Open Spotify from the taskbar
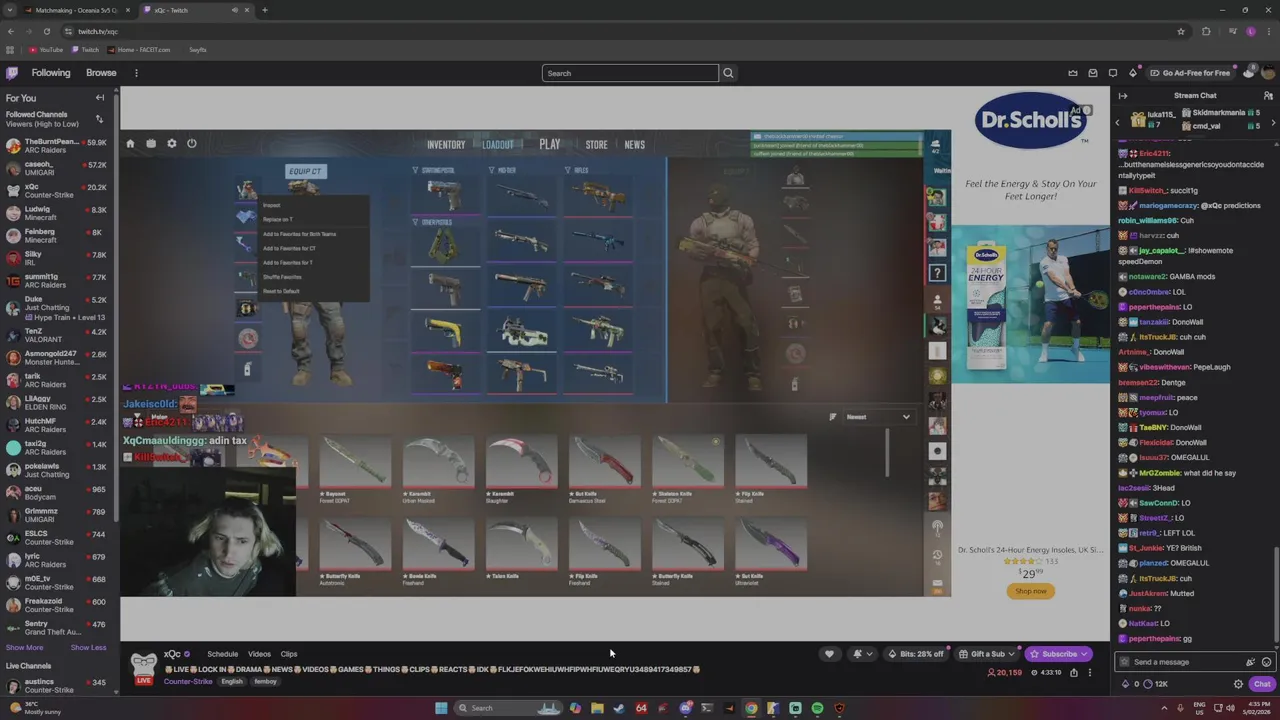Viewport: 1280px width, 720px height. [817, 708]
